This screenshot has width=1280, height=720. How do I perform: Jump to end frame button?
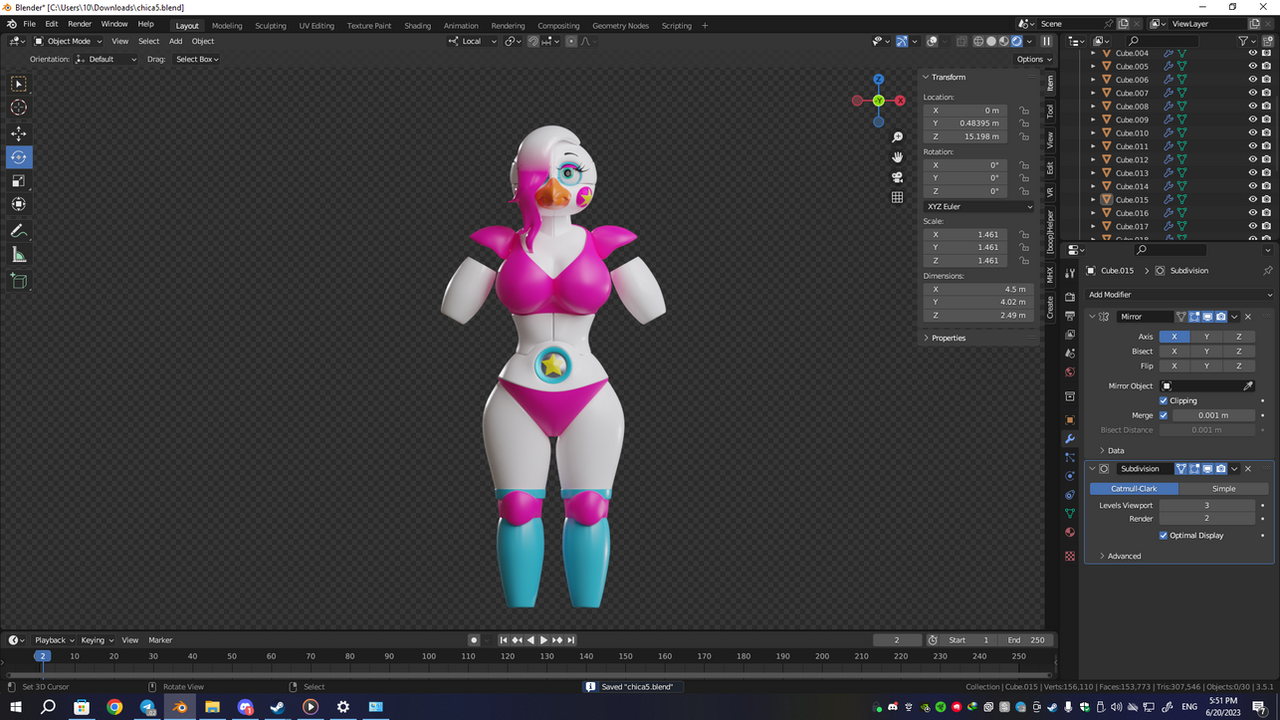[x=571, y=640]
